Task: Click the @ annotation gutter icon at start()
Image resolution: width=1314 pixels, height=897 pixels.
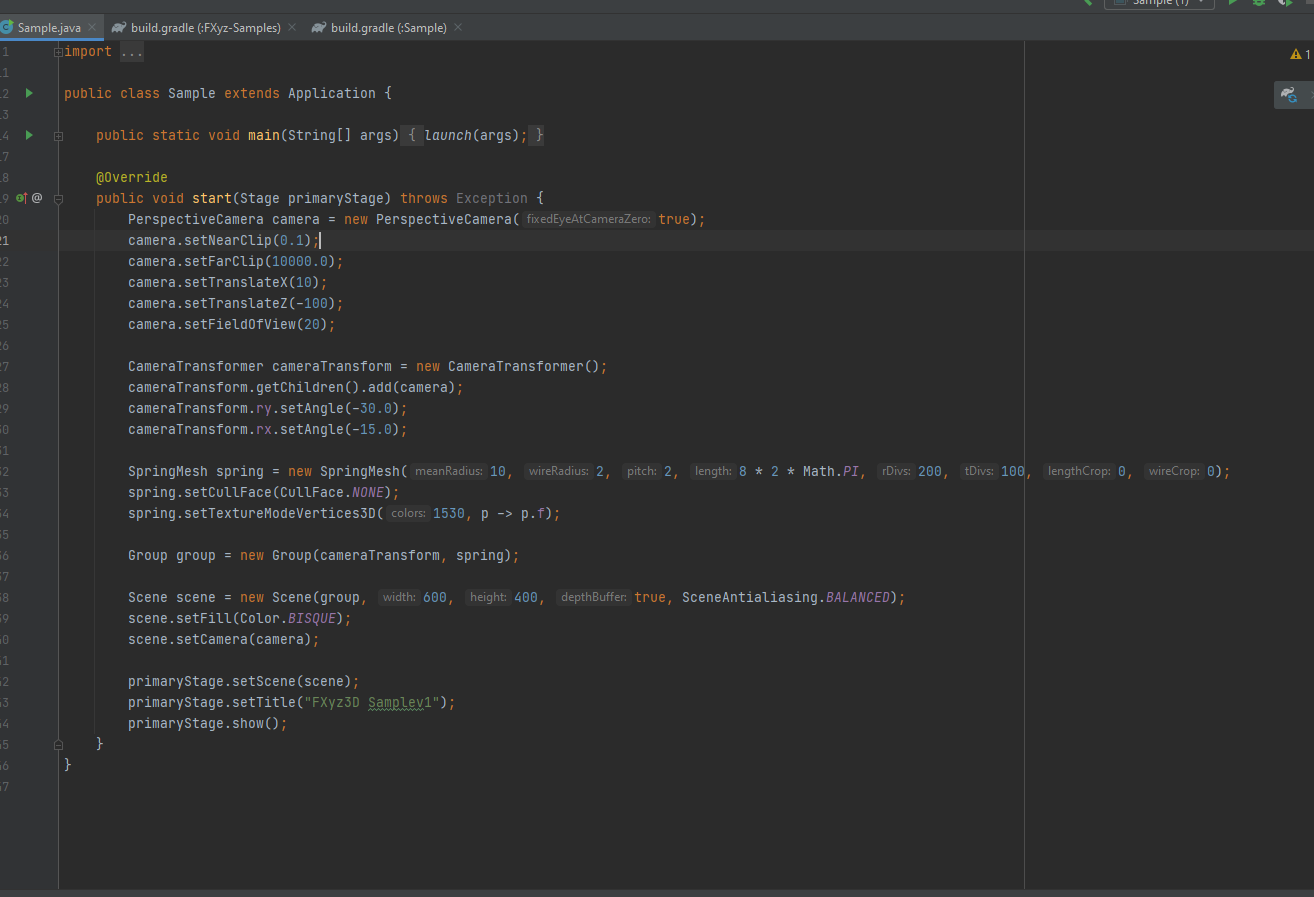Action: click(x=37, y=198)
